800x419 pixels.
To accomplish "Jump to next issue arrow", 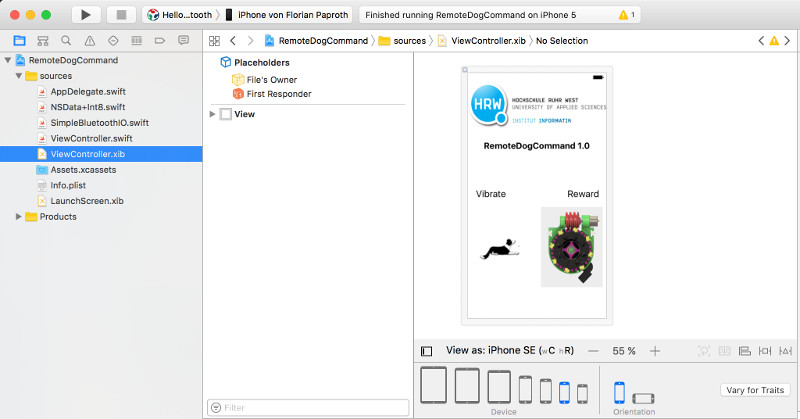I will tap(787, 41).
